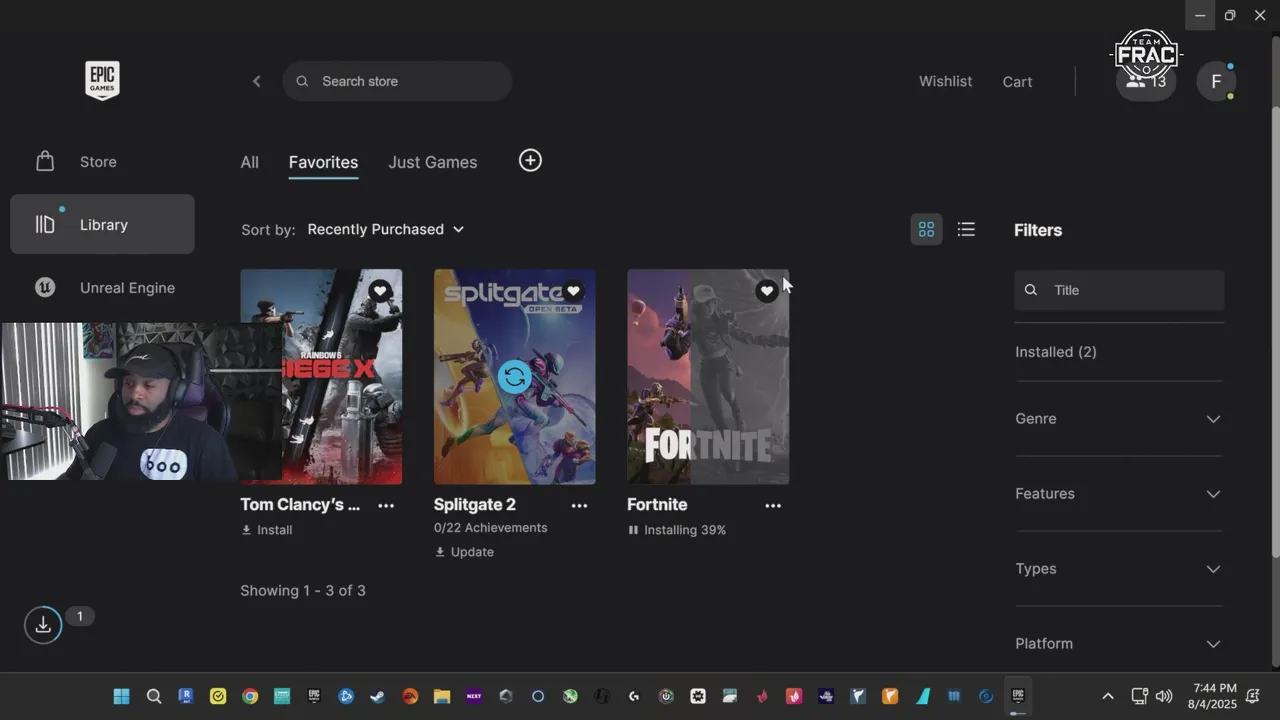
Task: Click into the Search store field
Action: [x=397, y=81]
